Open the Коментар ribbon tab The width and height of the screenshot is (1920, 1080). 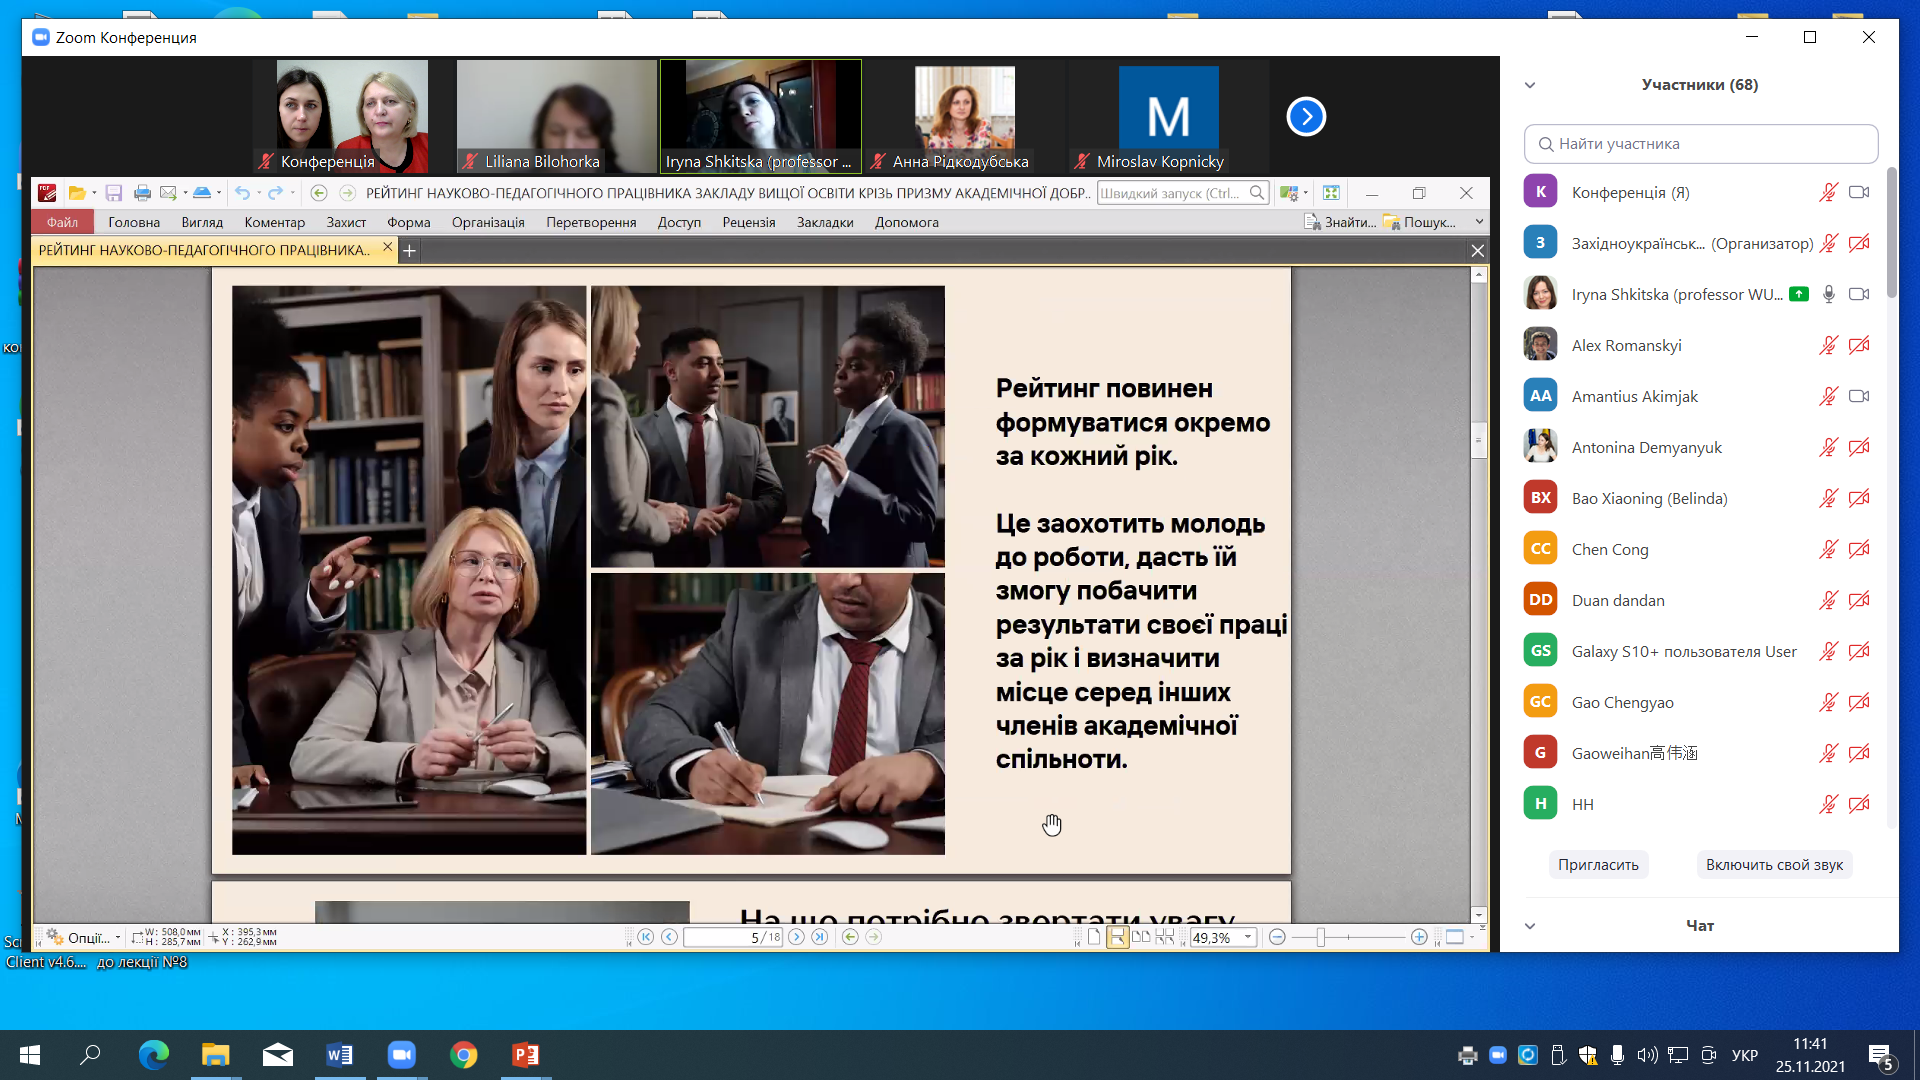274,222
